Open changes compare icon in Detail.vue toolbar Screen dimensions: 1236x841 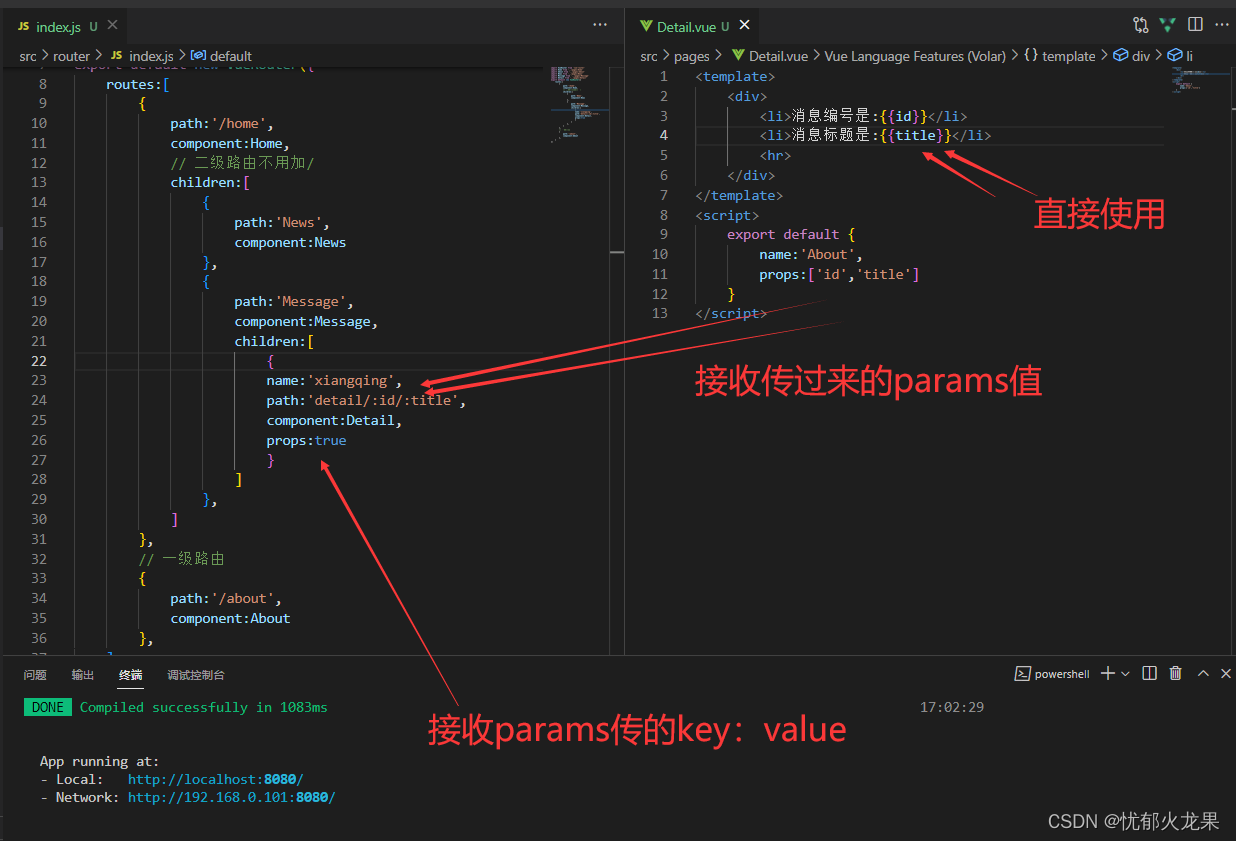[1141, 25]
